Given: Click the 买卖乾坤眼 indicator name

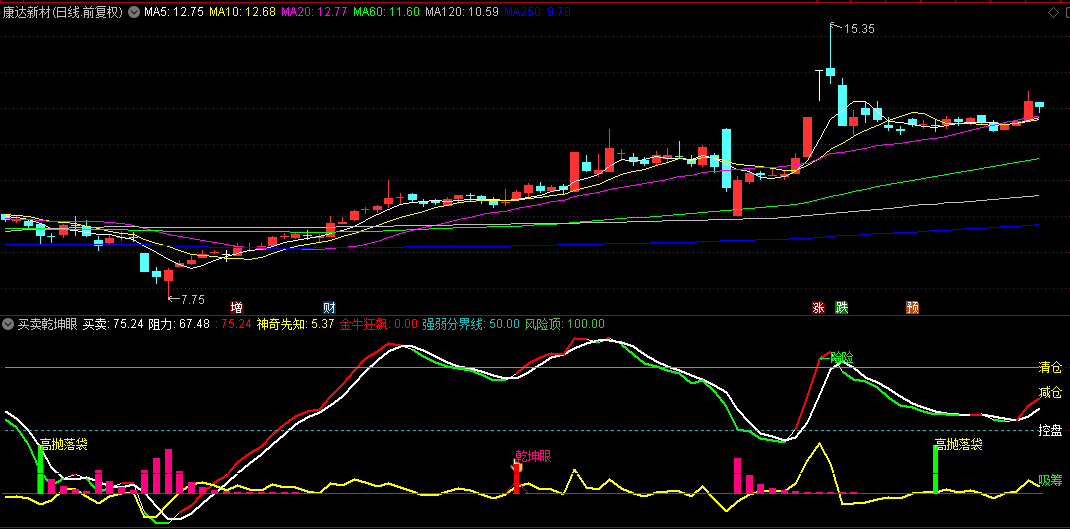Looking at the screenshot, I should [48, 324].
